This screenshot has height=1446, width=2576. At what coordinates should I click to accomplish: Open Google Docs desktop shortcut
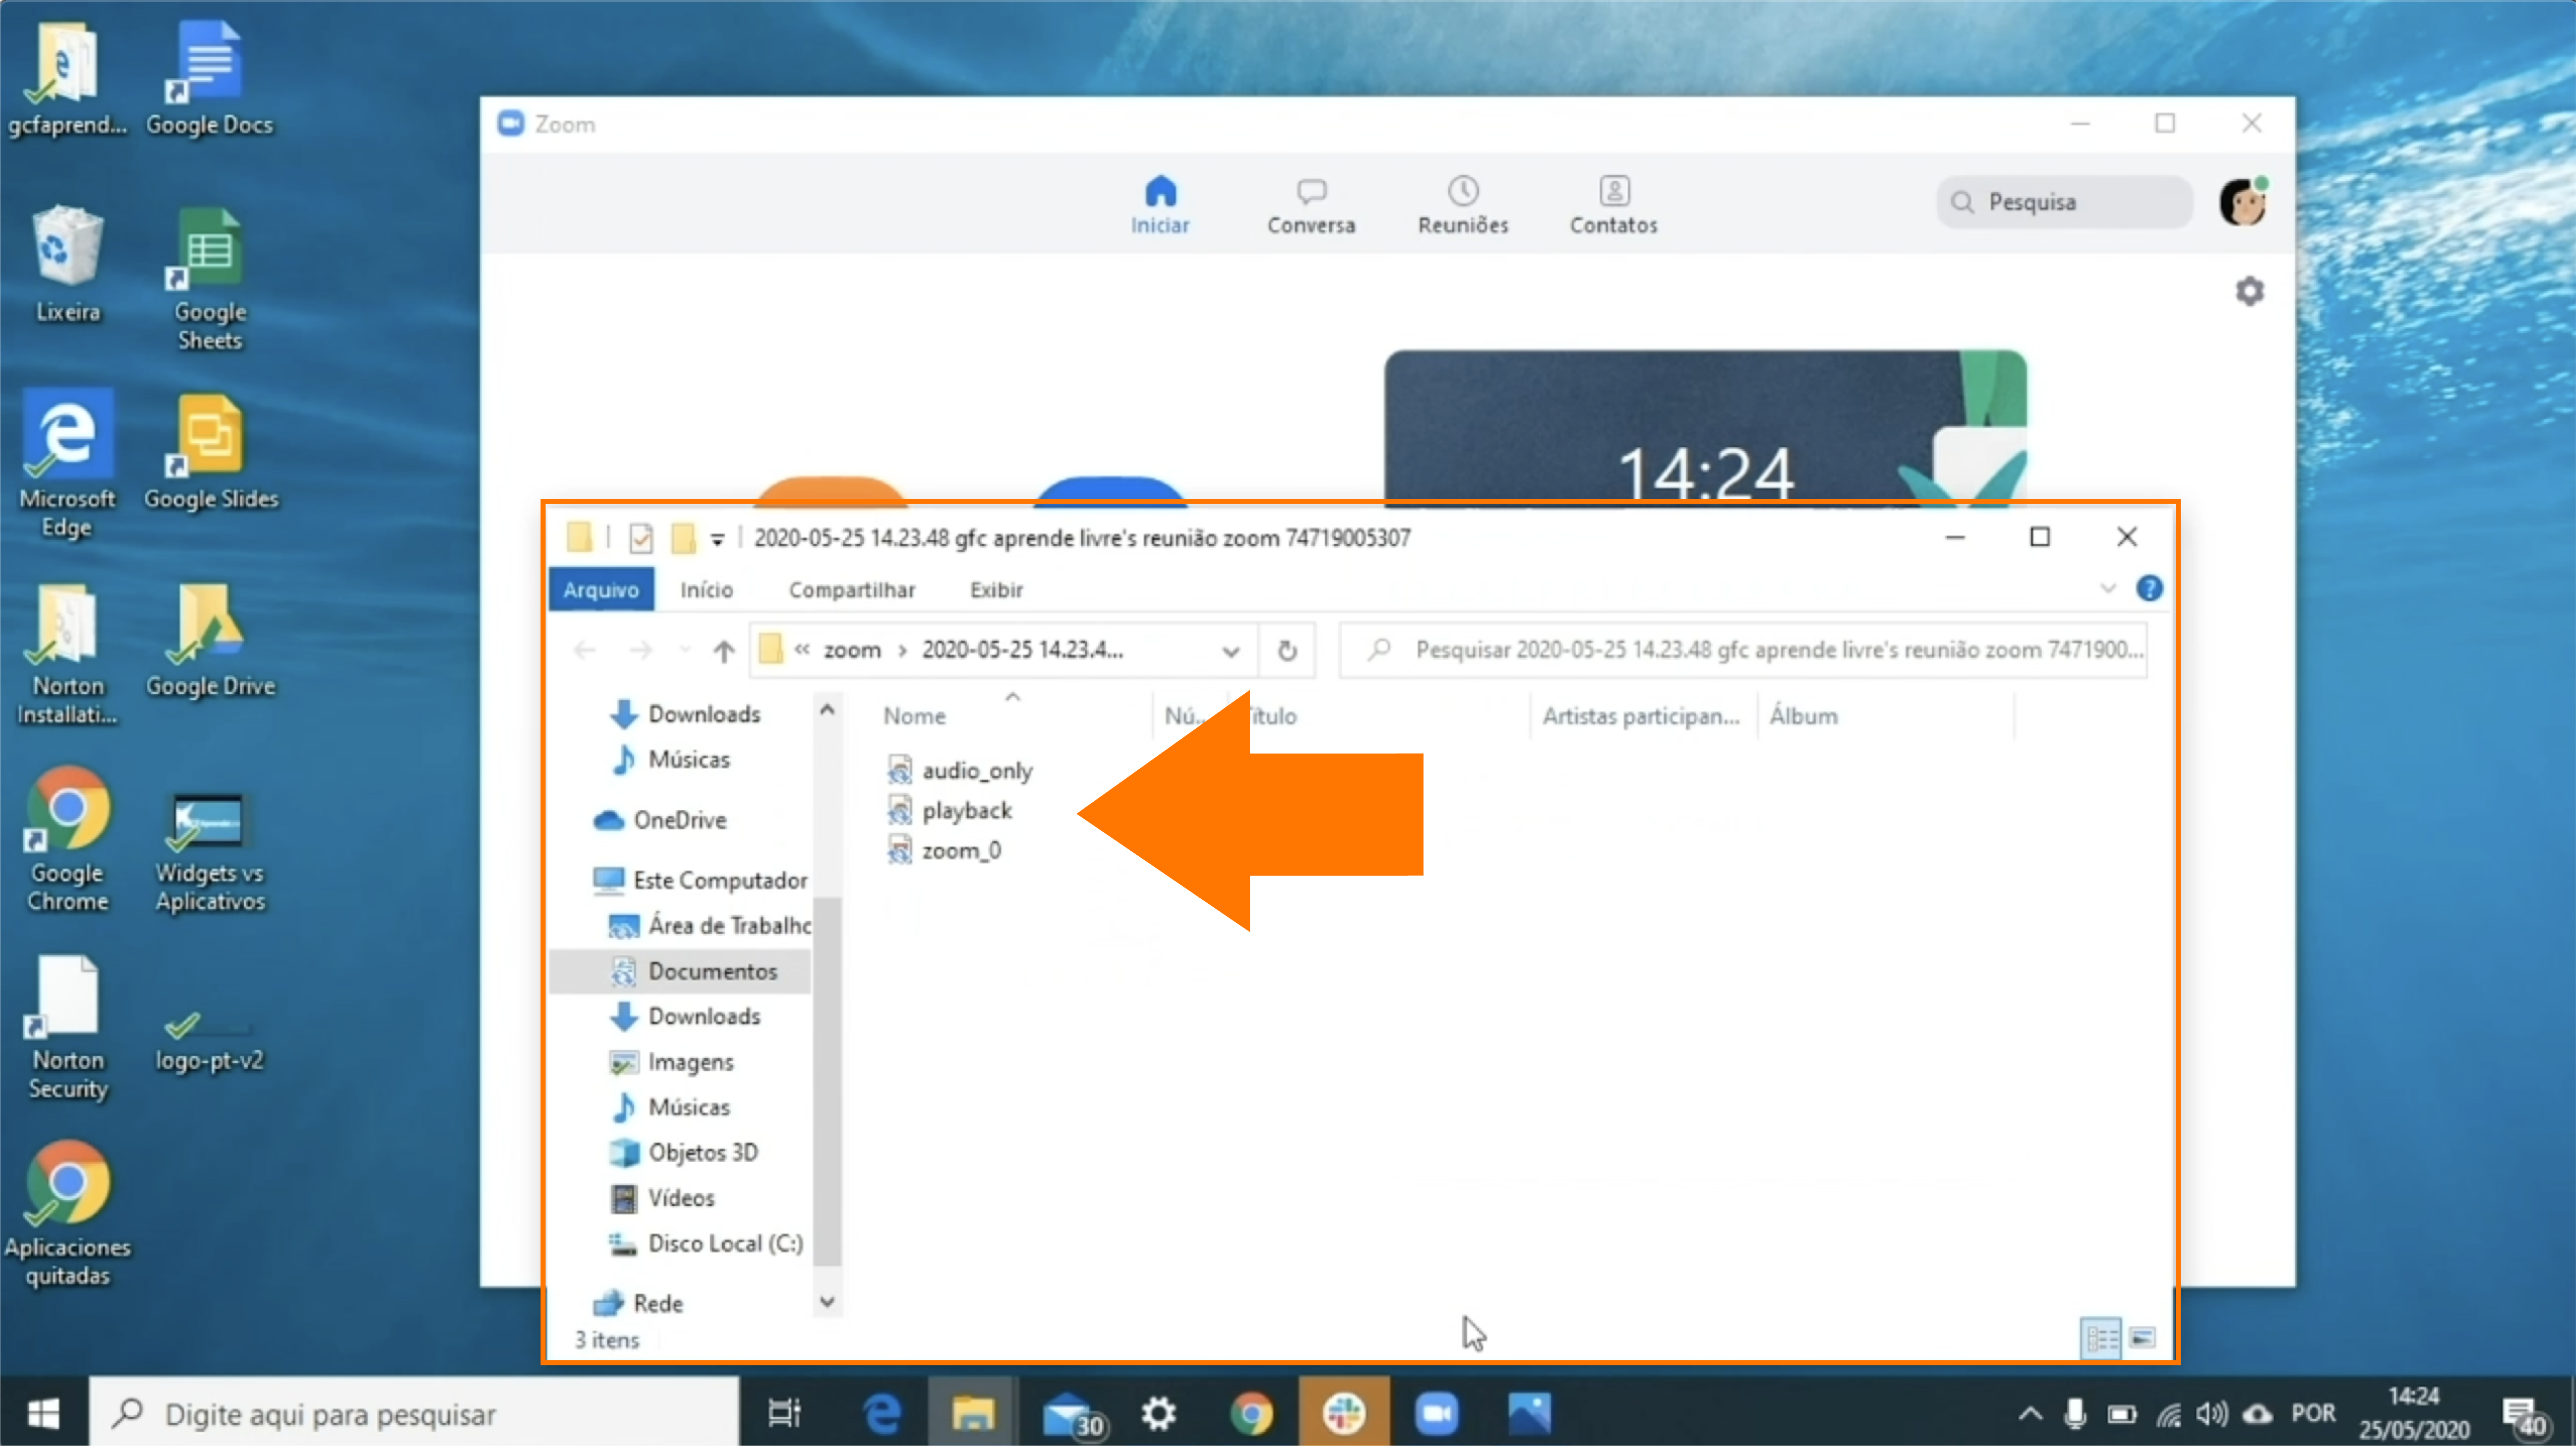coord(208,78)
